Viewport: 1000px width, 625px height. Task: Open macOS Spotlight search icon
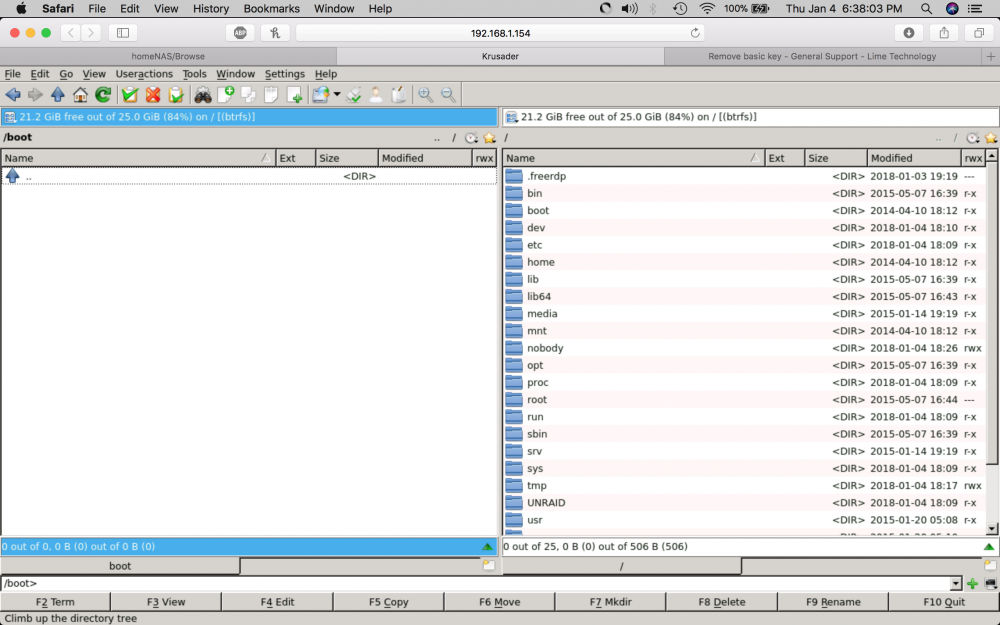pyautogui.click(x=926, y=8)
